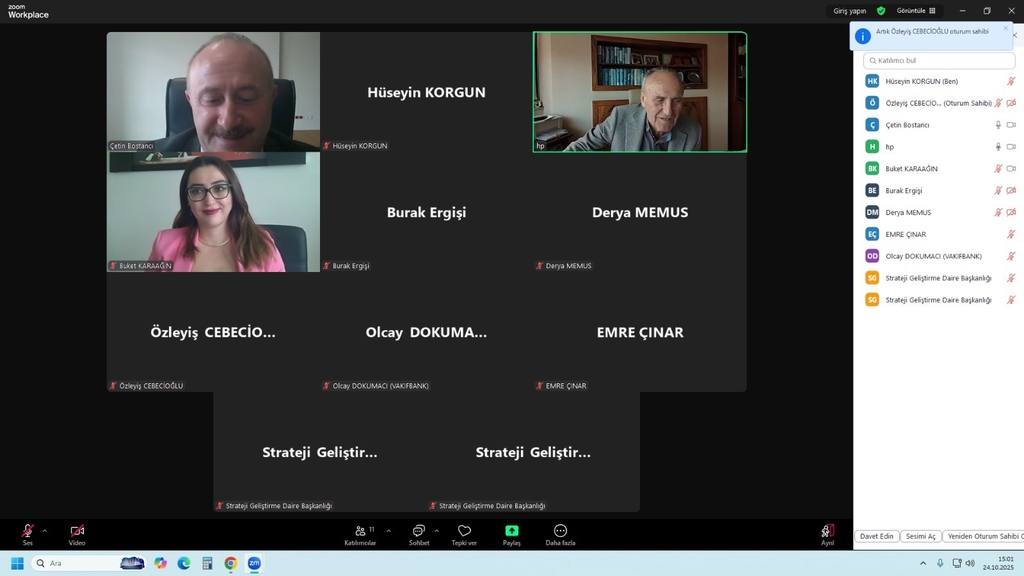Expand the arrow next to Katılımcılar
Screen dimensions: 1024x576
[381, 530]
